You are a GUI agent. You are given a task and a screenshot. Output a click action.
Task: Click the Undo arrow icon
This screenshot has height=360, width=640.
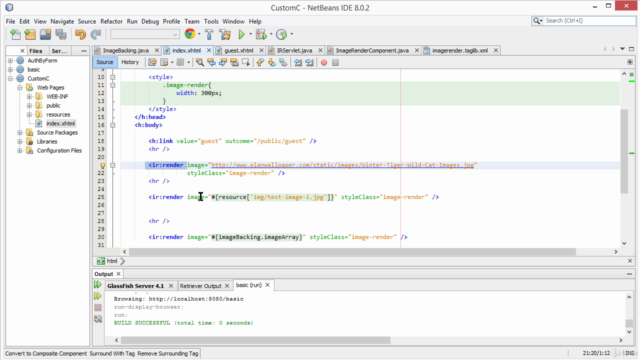80,35
